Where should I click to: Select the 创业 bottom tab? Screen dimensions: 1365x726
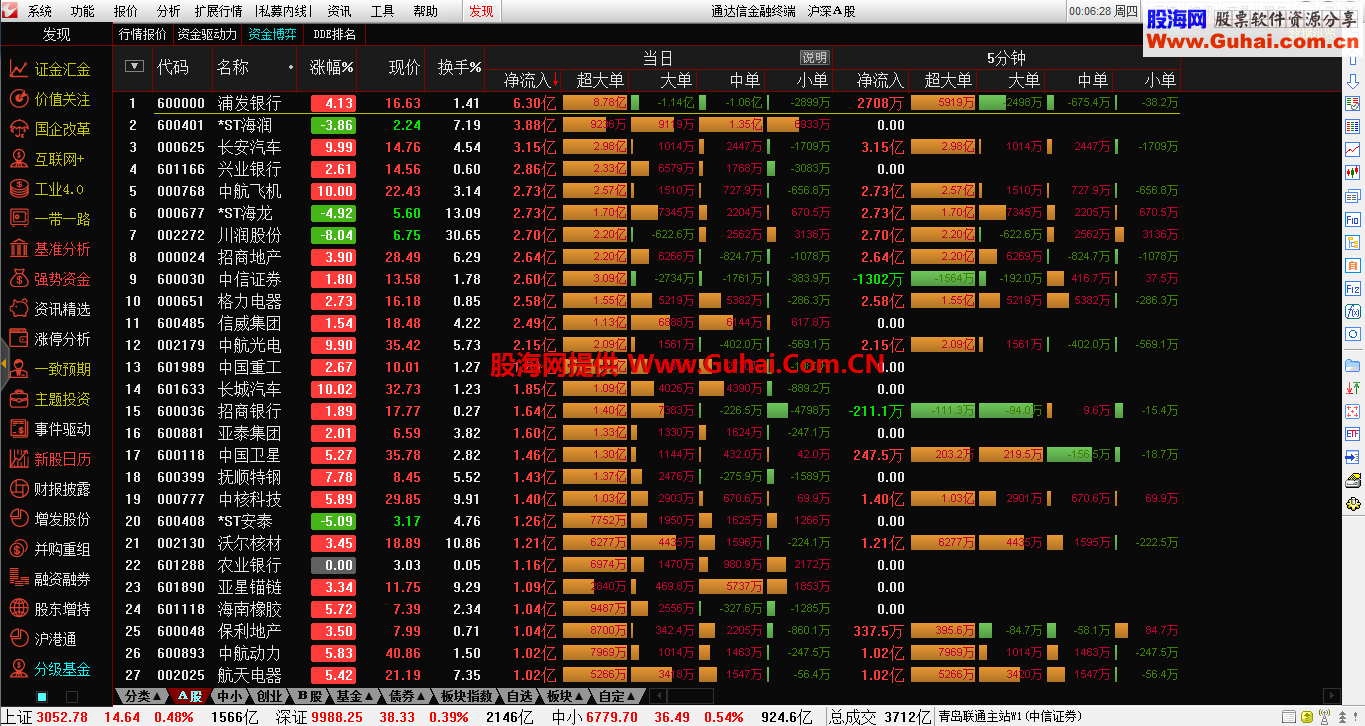(270, 696)
